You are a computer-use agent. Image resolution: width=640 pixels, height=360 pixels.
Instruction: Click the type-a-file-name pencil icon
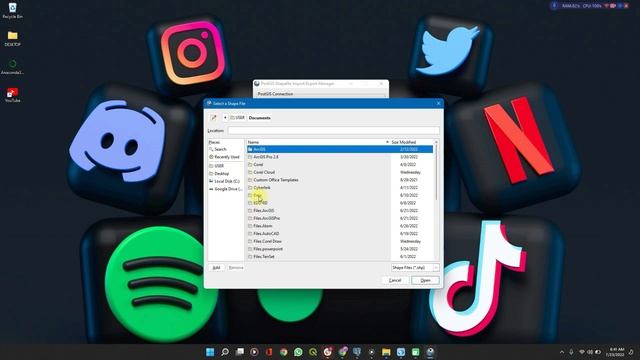pyautogui.click(x=213, y=118)
